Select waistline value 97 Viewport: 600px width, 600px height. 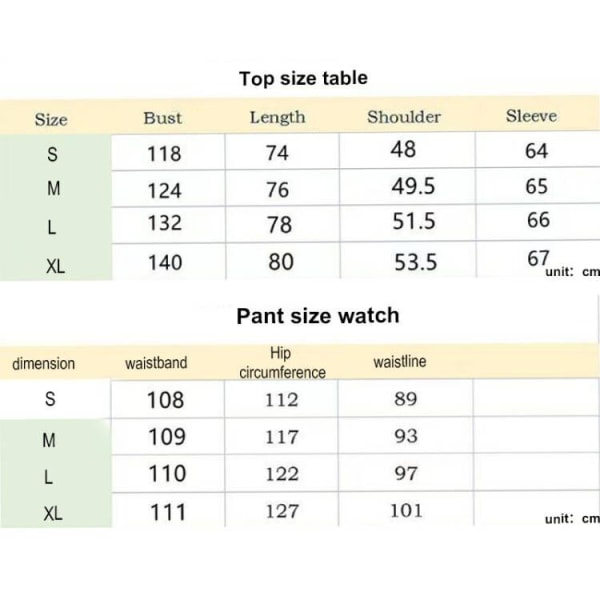(406, 473)
